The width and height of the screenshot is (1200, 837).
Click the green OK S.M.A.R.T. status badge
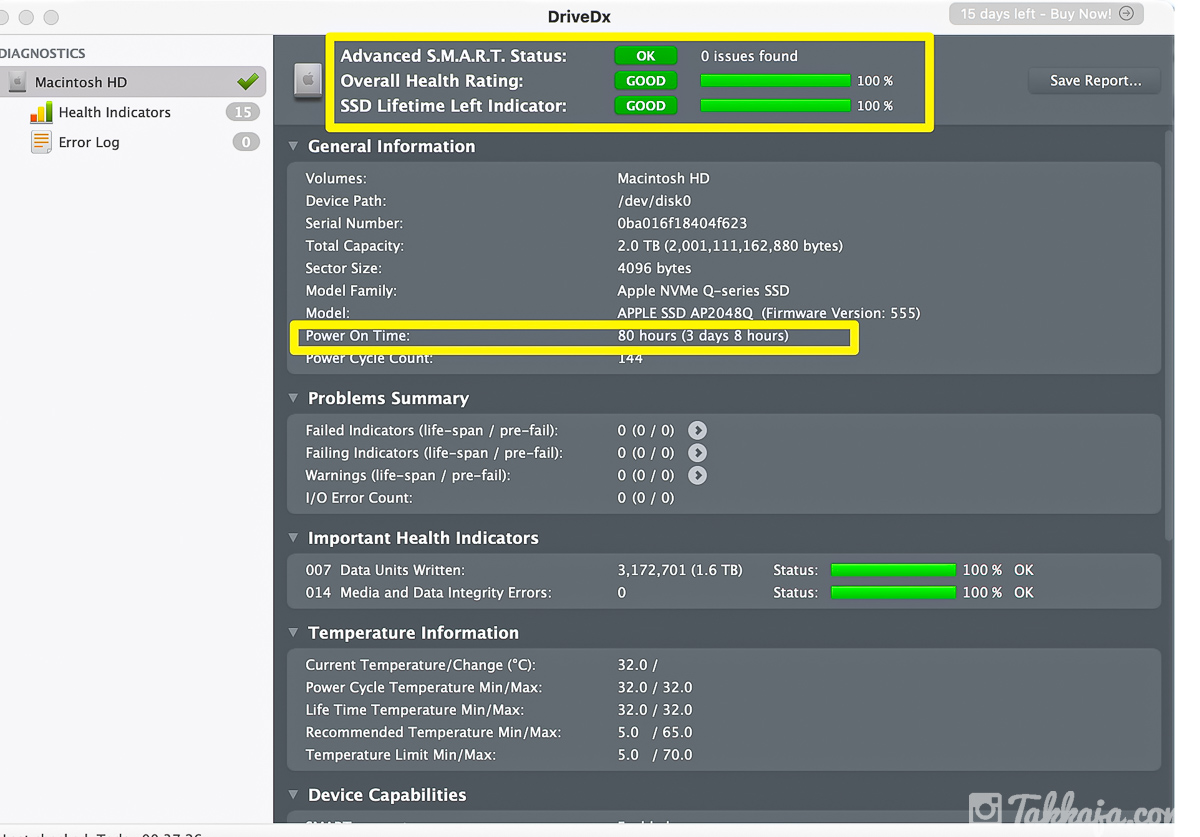pos(645,56)
